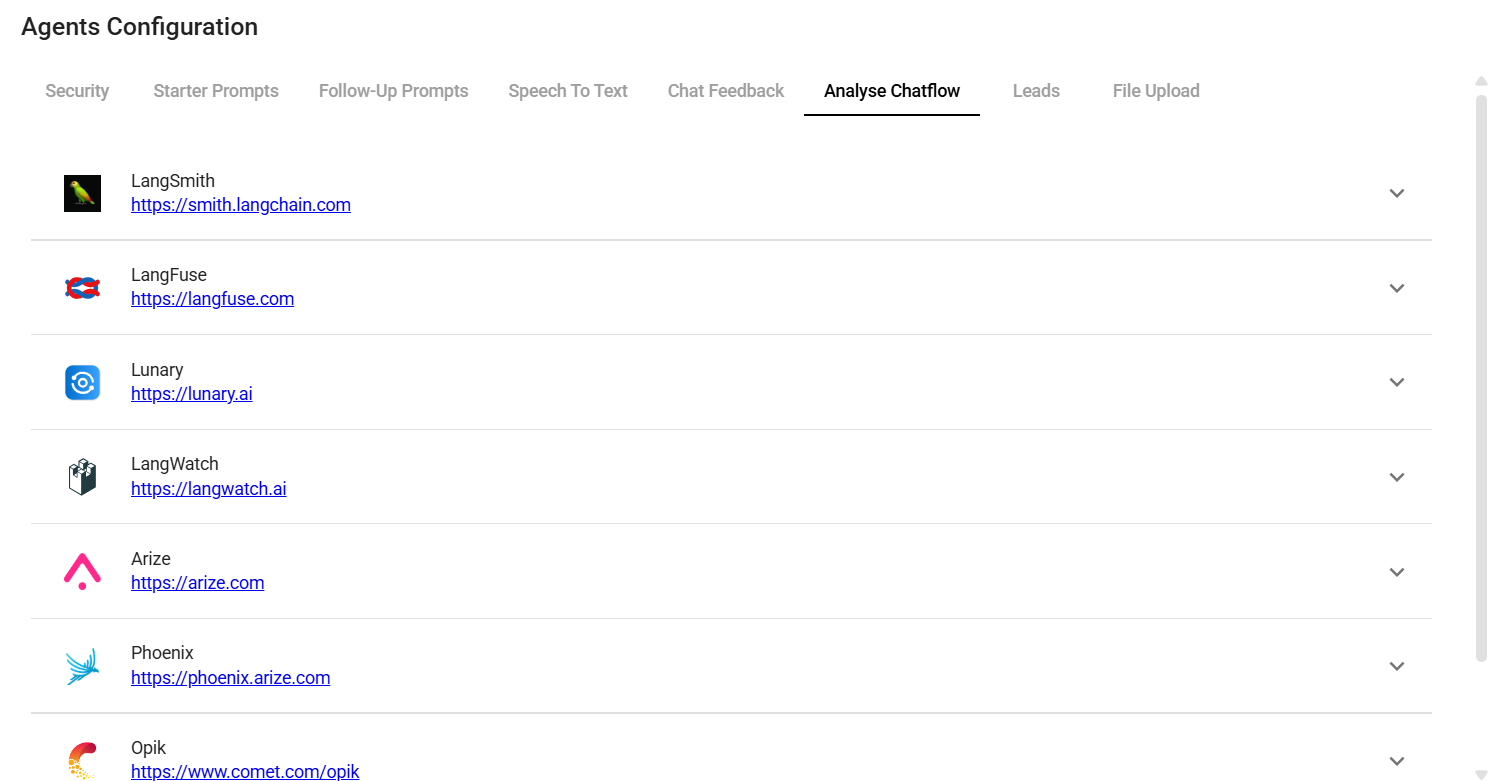Expand the Opik configuration section
The height and width of the screenshot is (781, 1489).
pyautogui.click(x=1396, y=760)
